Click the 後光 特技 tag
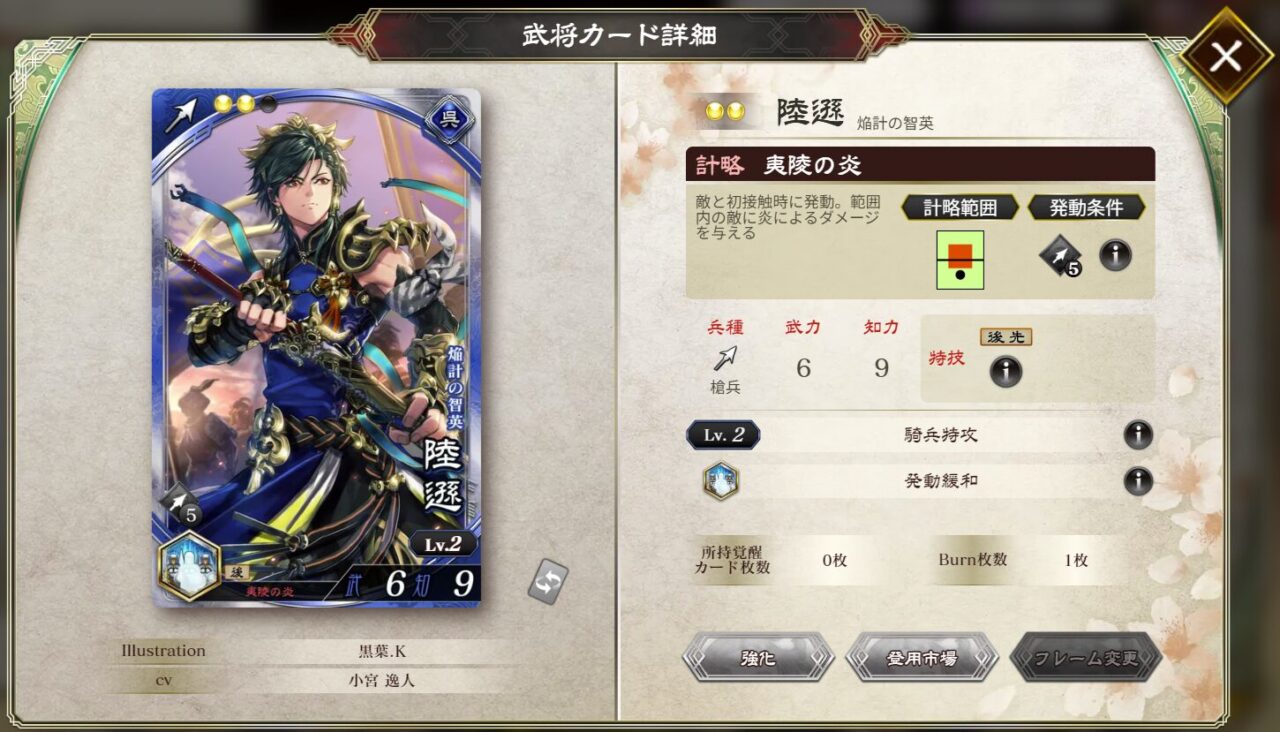1280x732 pixels. pyautogui.click(x=1005, y=337)
